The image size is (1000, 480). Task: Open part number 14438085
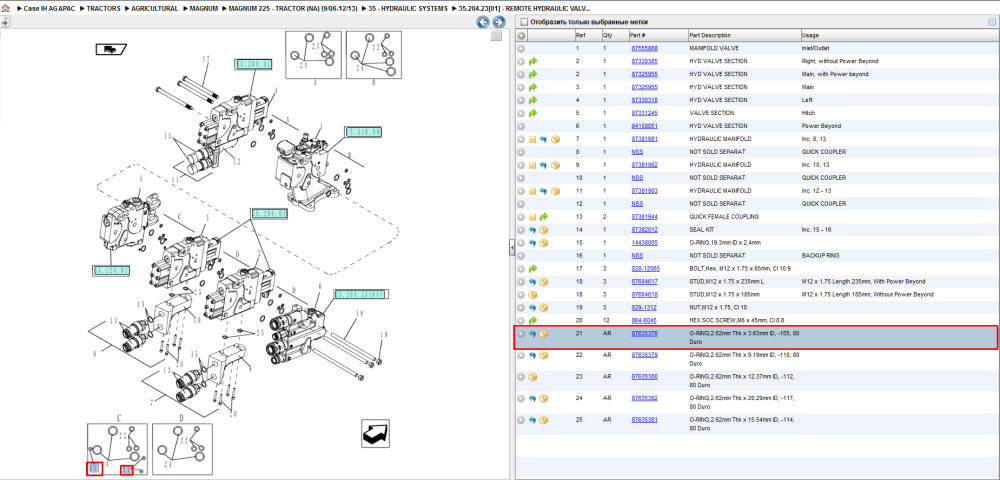point(644,242)
